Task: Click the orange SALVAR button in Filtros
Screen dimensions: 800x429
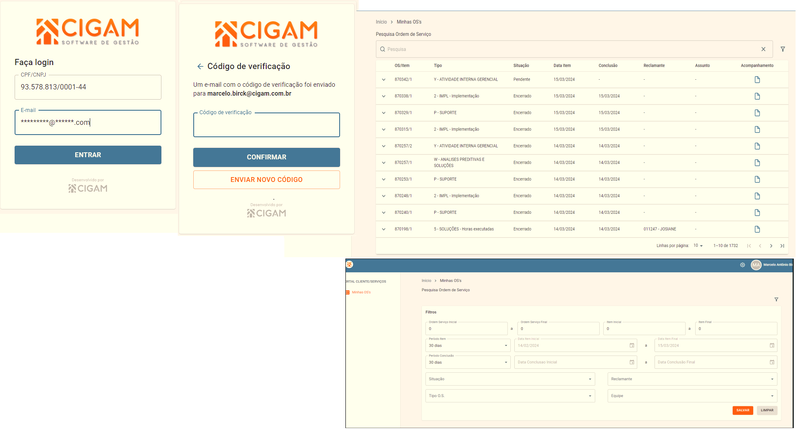Action: tap(743, 410)
